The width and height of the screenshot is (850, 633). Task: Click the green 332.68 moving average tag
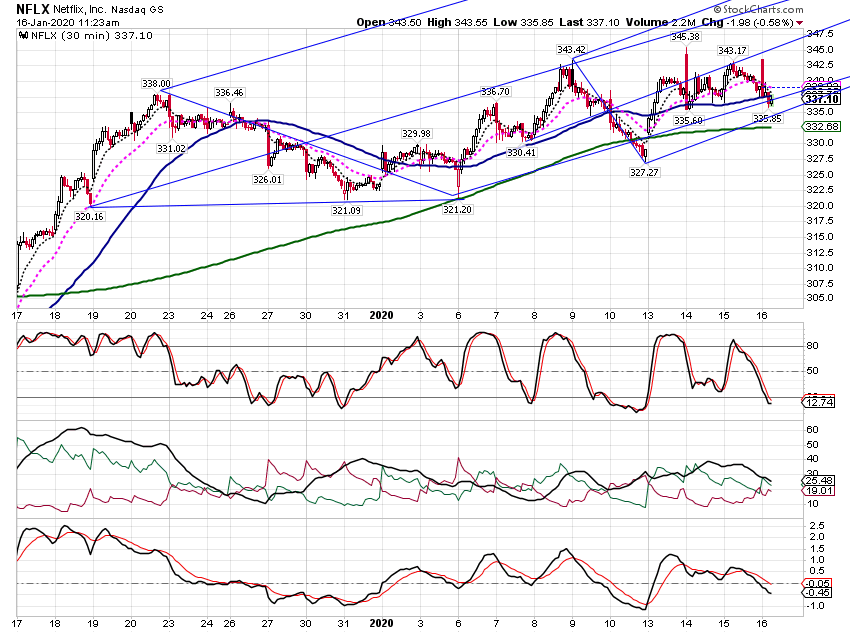click(x=821, y=127)
